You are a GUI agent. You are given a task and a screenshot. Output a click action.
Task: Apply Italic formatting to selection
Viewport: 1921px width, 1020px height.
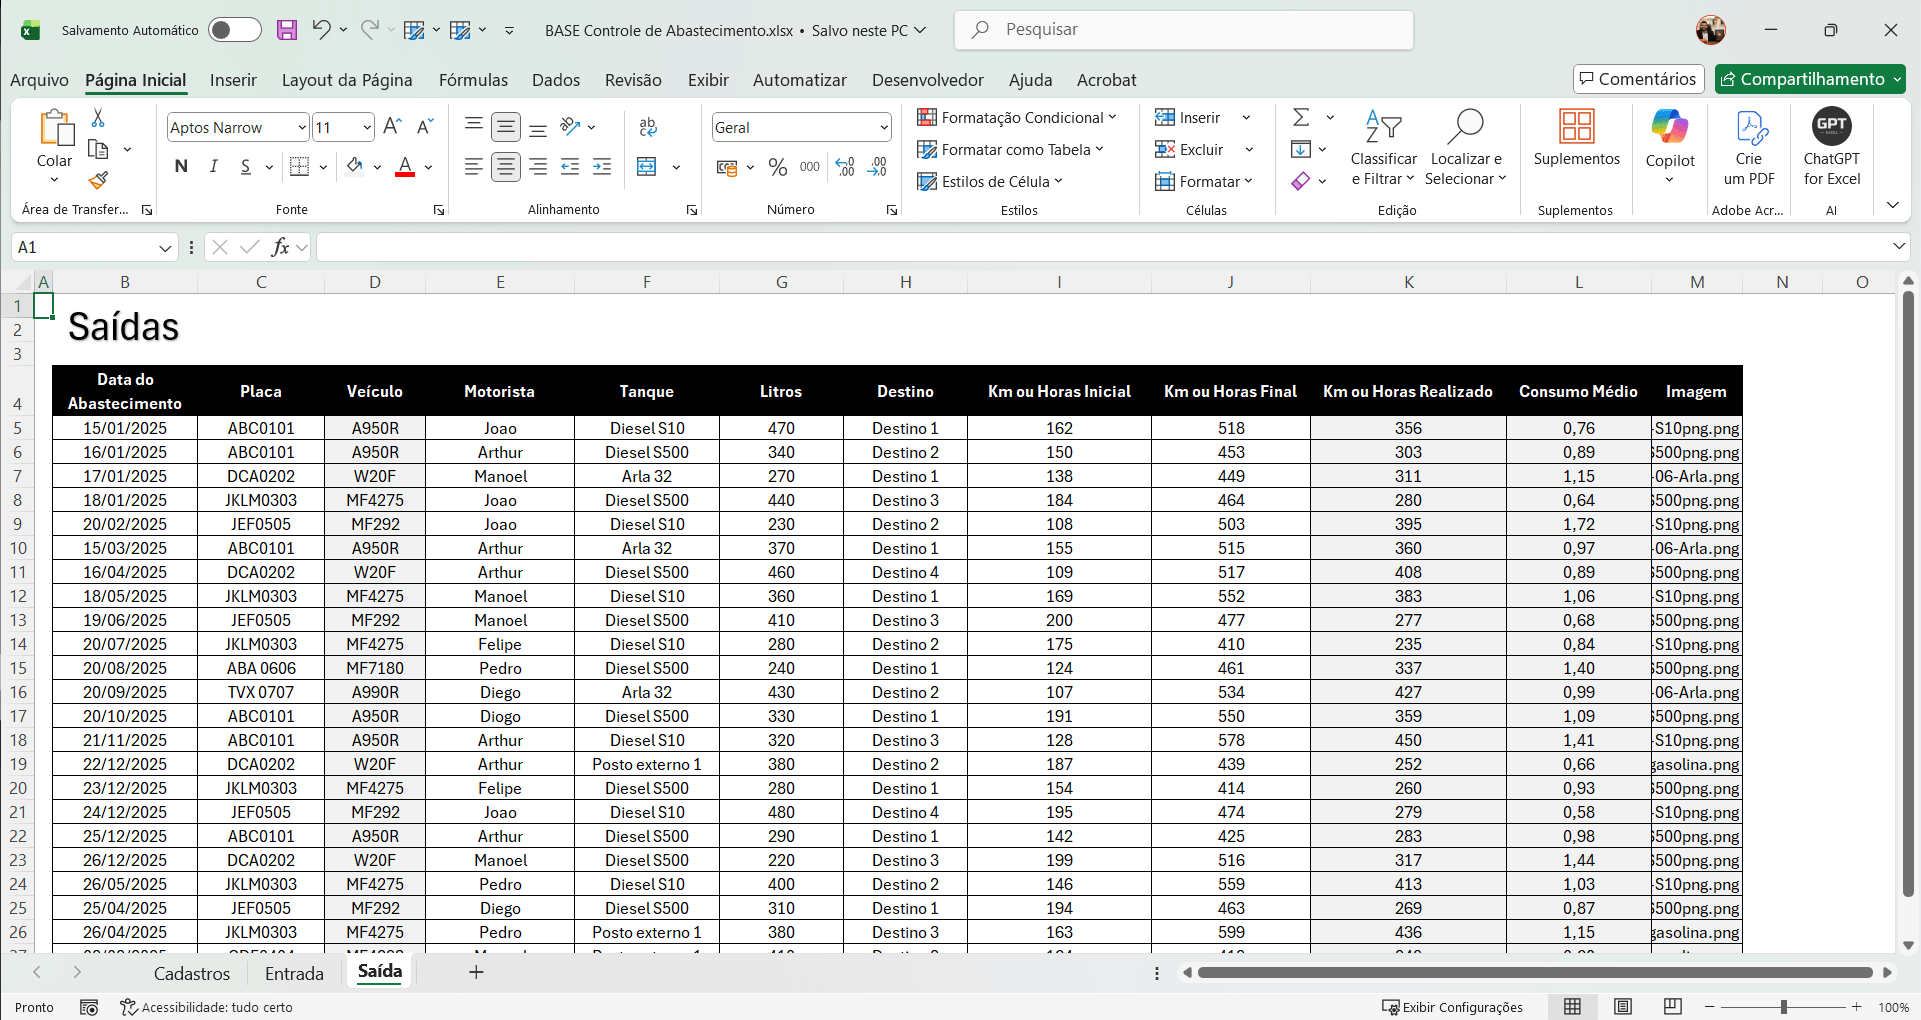pyautogui.click(x=213, y=167)
